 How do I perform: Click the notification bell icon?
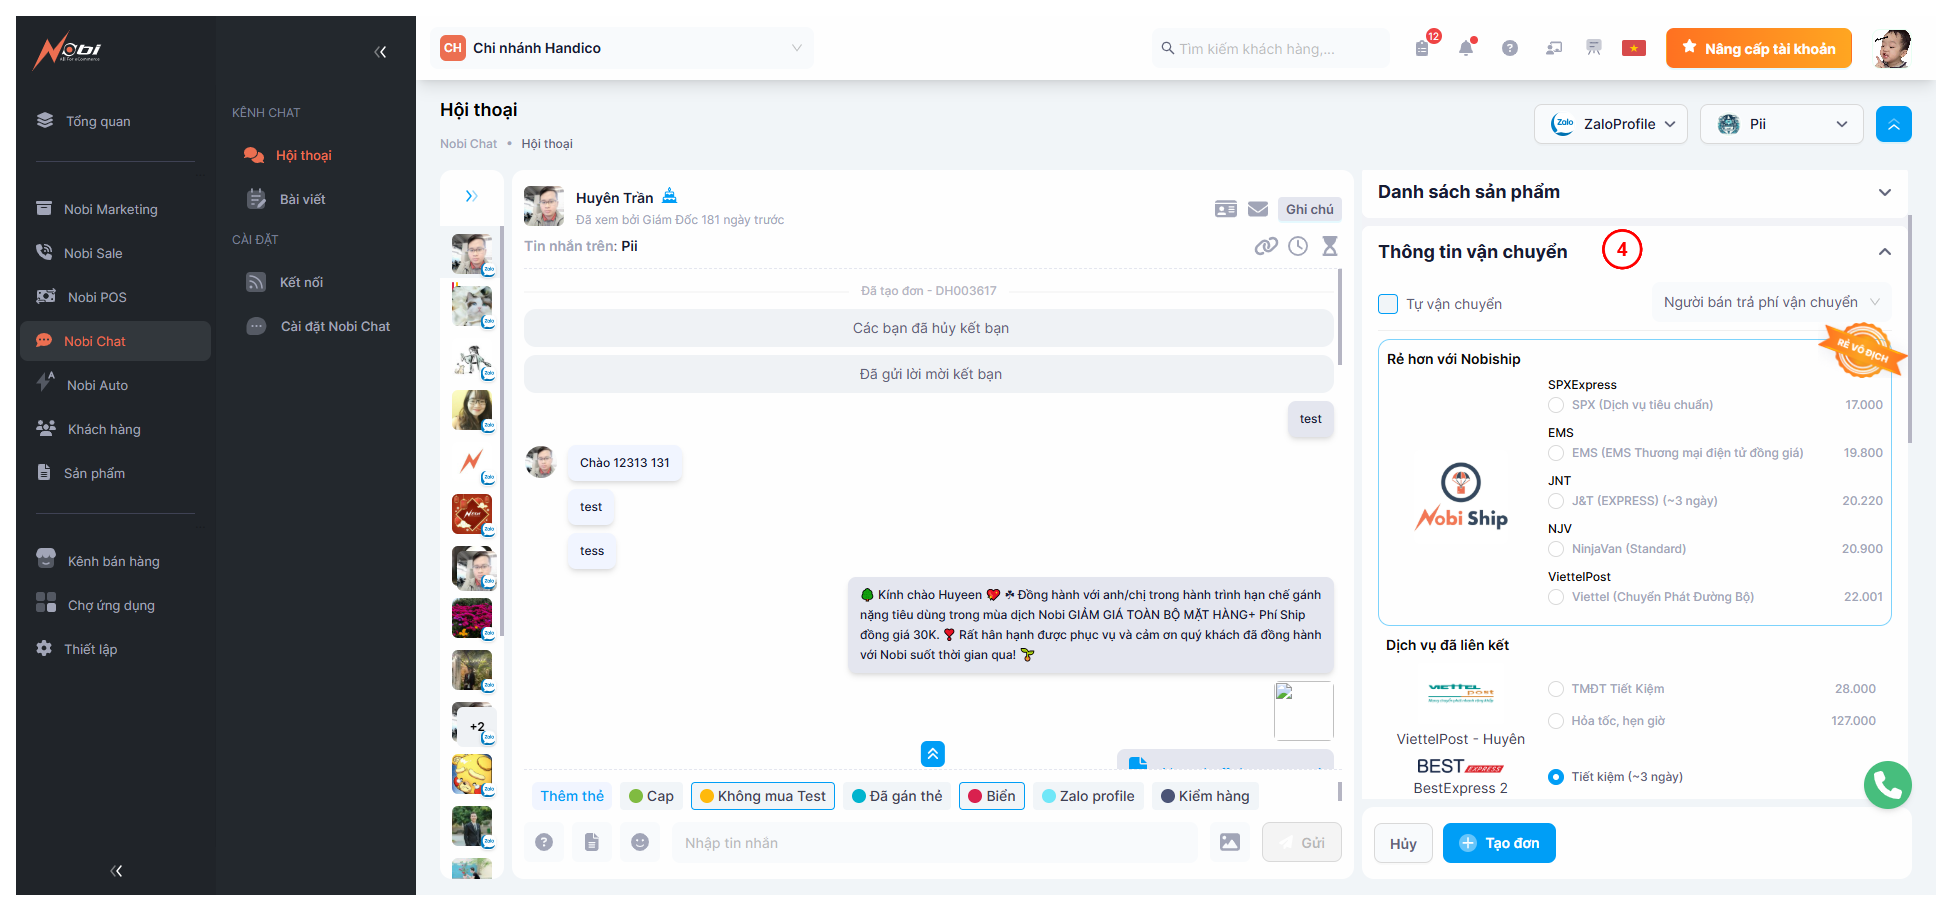[1466, 48]
